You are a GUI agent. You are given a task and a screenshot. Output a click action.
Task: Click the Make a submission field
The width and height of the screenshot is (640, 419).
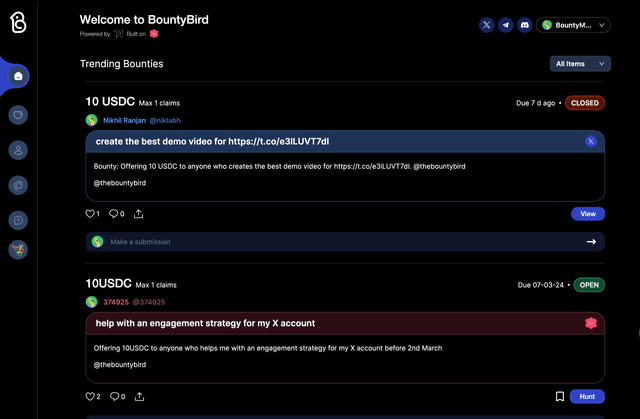click(345, 242)
